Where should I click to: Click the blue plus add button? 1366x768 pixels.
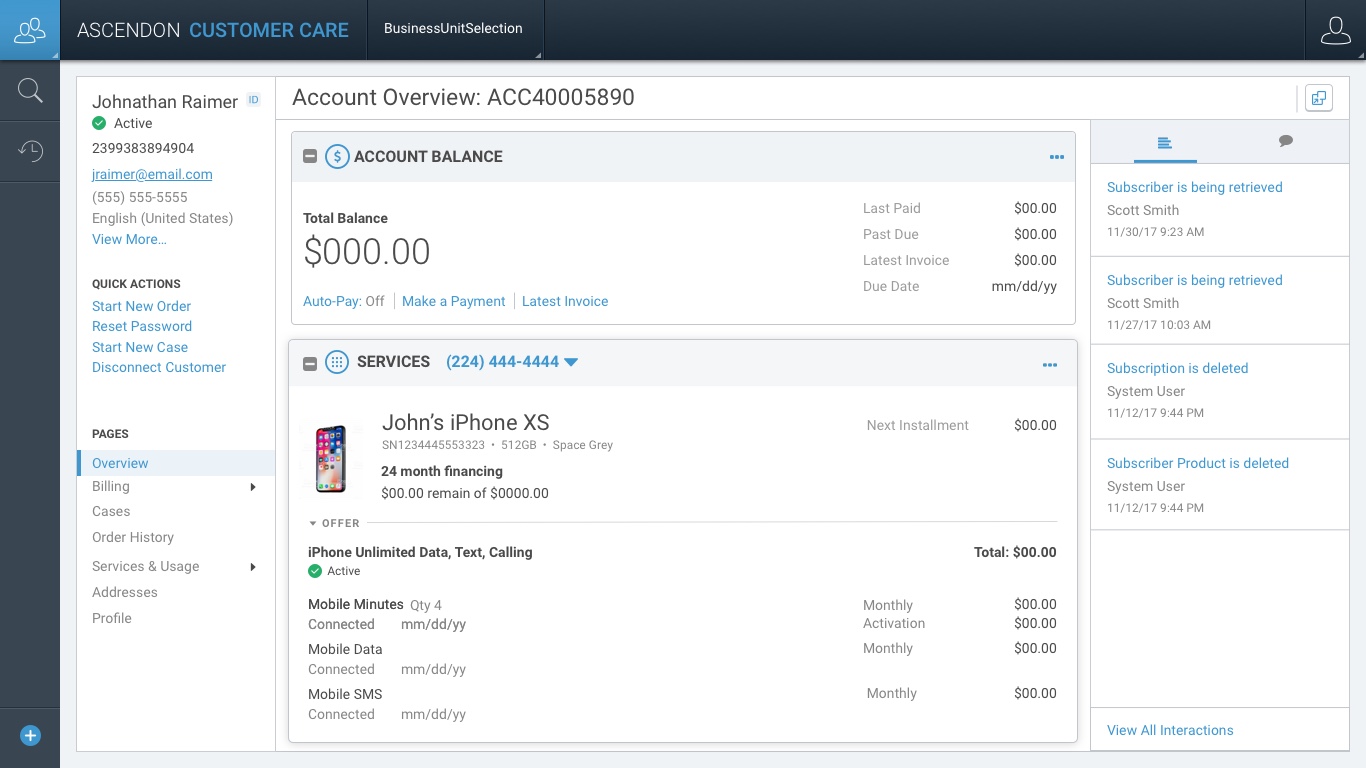30,736
